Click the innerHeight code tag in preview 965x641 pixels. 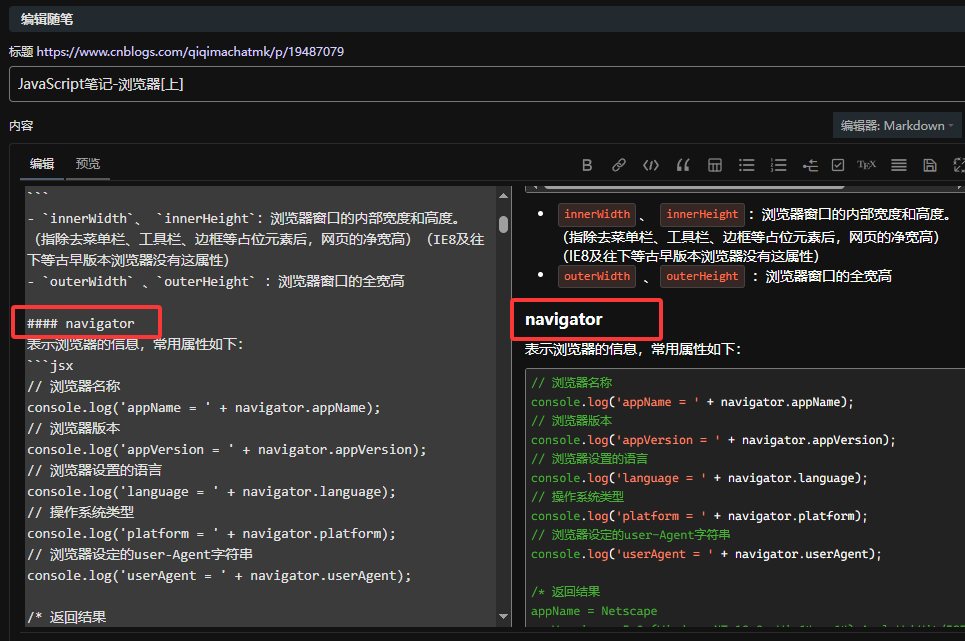point(702,215)
